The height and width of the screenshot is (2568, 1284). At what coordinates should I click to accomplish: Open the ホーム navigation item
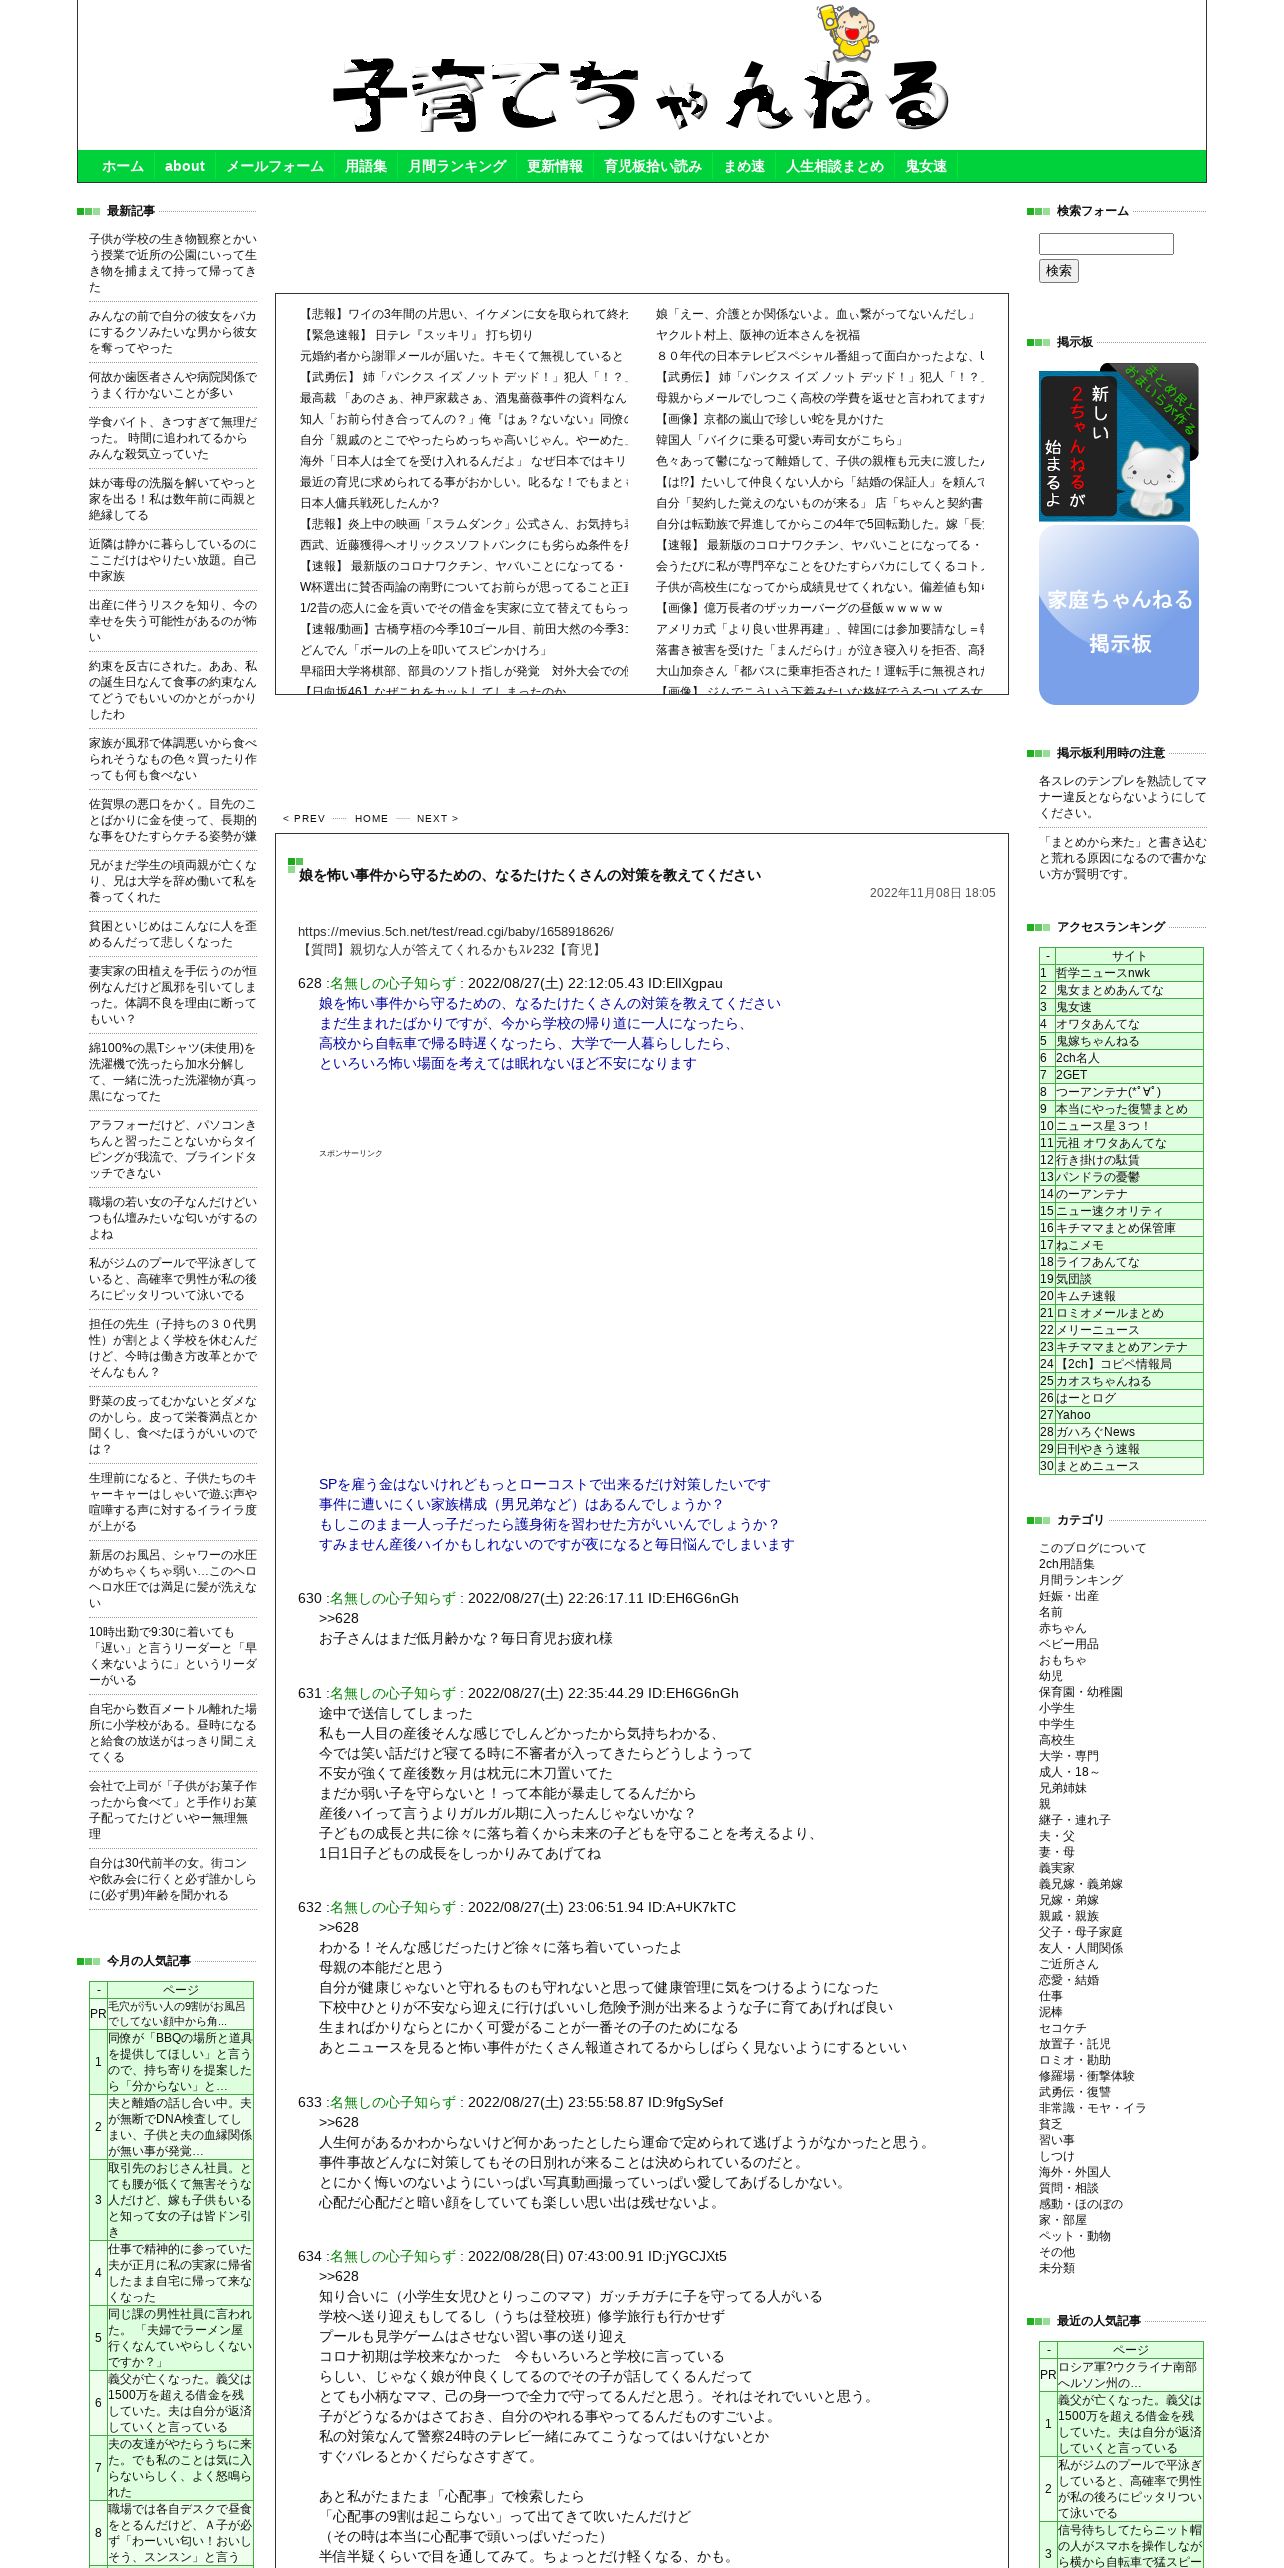click(123, 166)
